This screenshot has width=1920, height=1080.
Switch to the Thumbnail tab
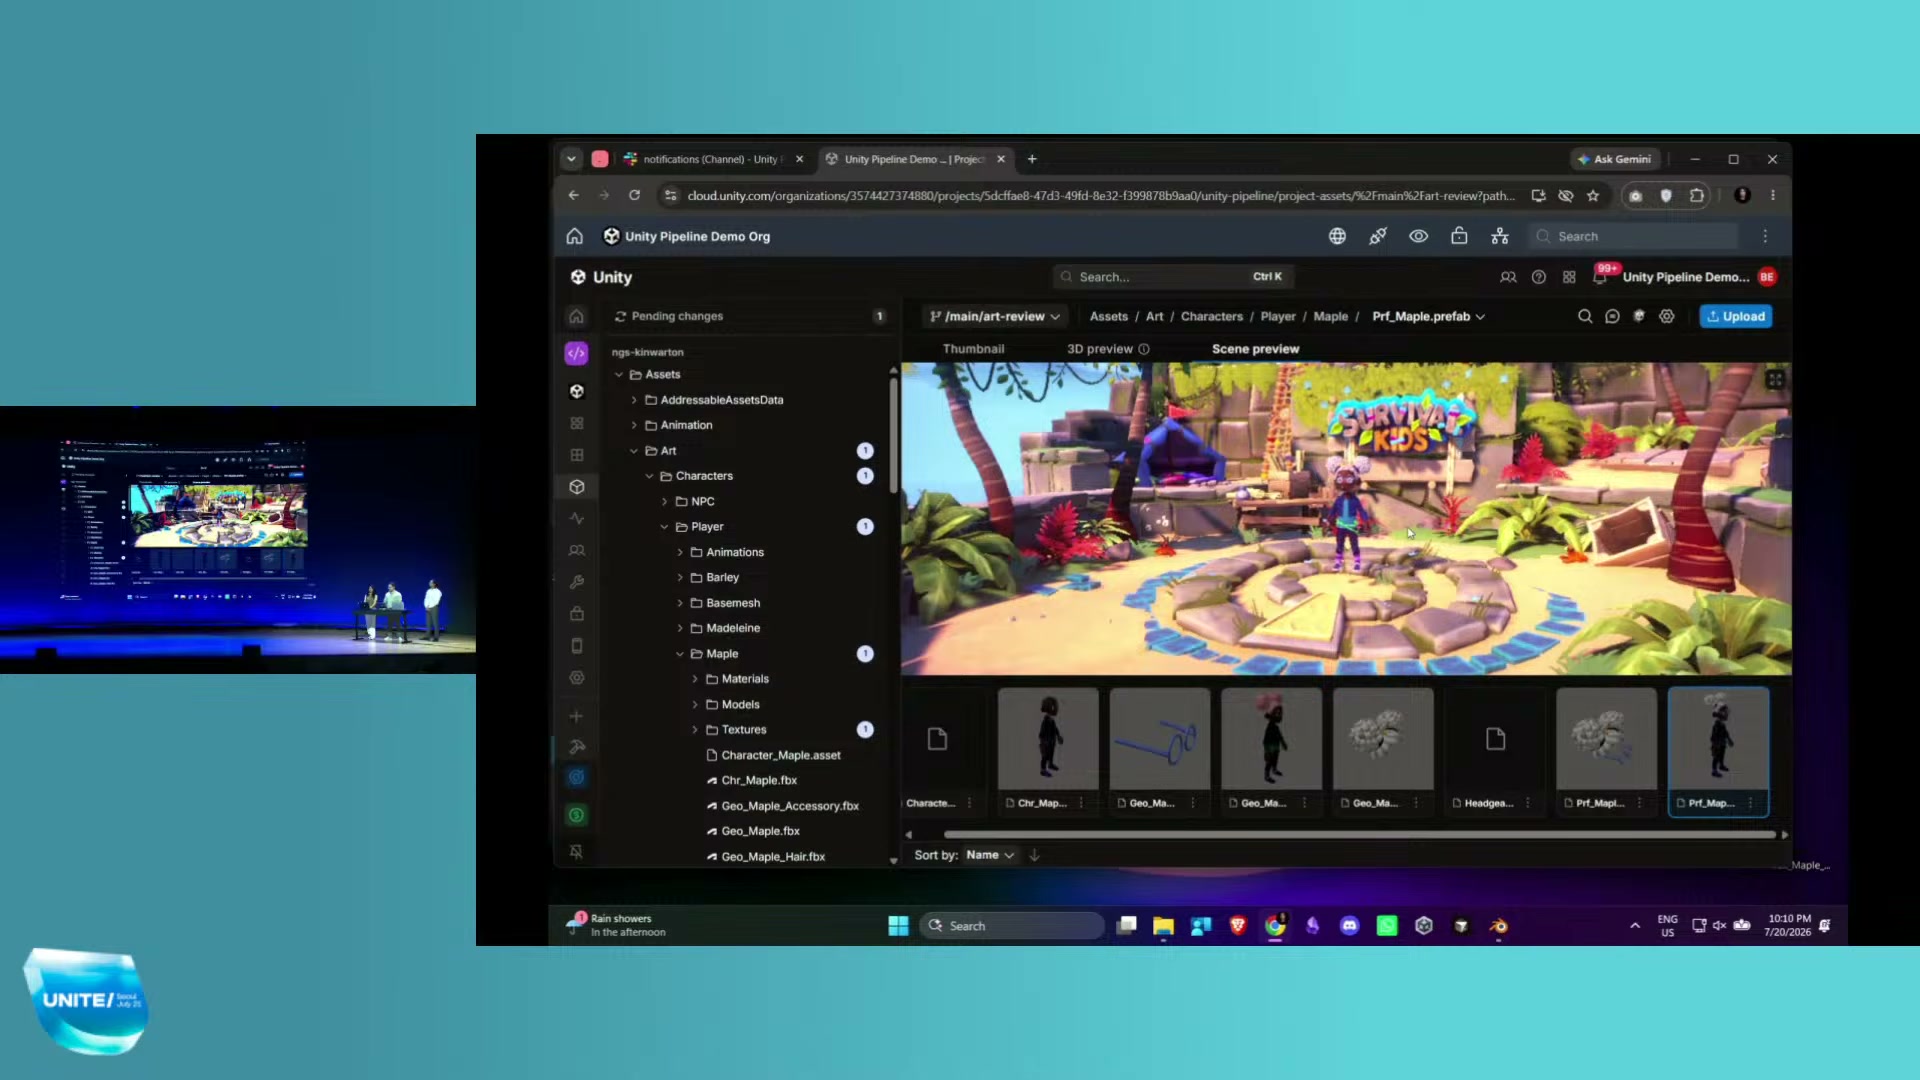point(973,349)
